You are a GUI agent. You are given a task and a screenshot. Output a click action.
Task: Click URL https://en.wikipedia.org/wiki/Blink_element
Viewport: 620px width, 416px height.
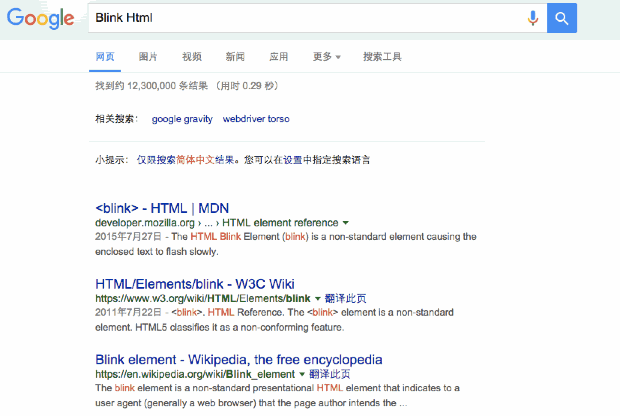coord(195,374)
